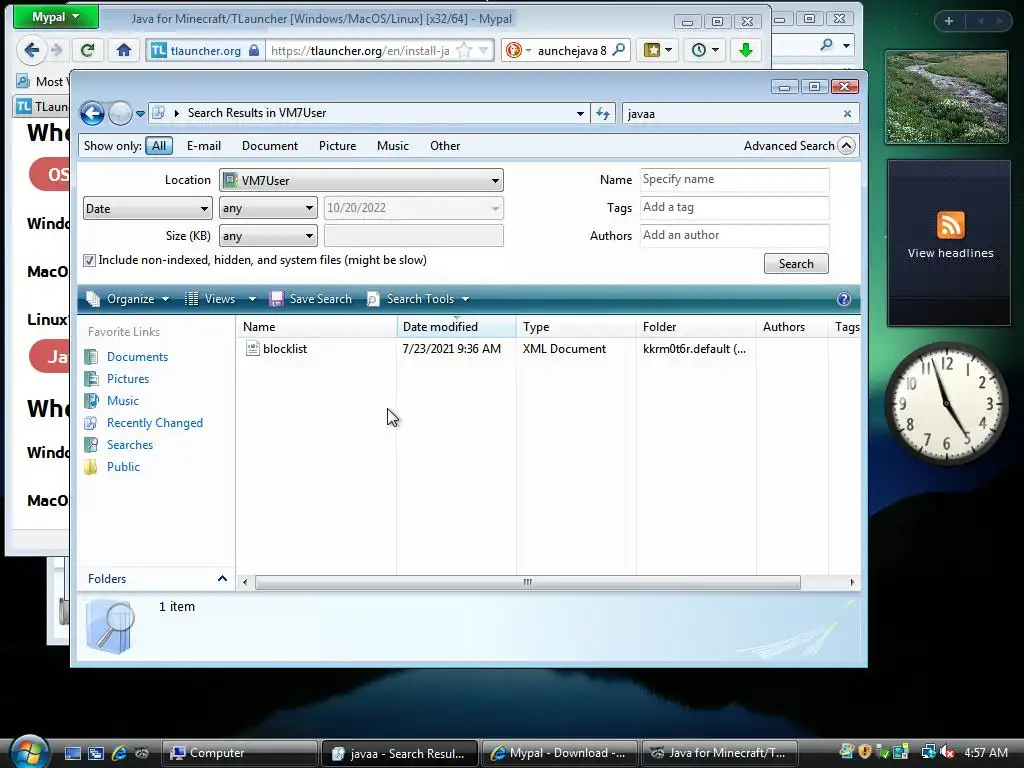Click horizontal scrollbar in results list
Image resolution: width=1024 pixels, height=768 pixels.
(x=528, y=583)
